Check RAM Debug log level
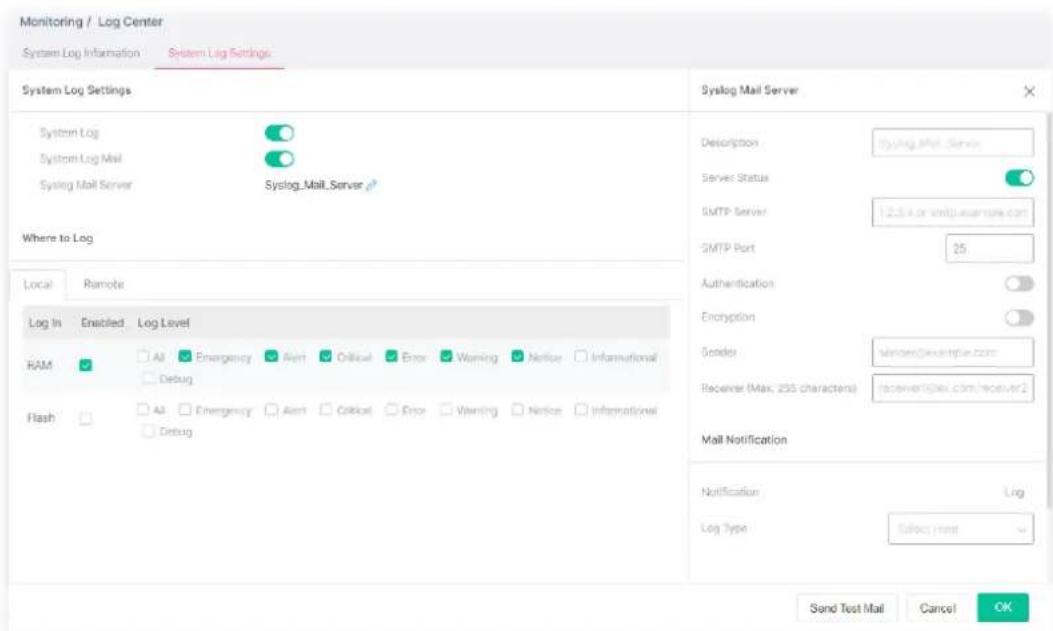The height and width of the screenshot is (631, 1053). tap(148, 379)
